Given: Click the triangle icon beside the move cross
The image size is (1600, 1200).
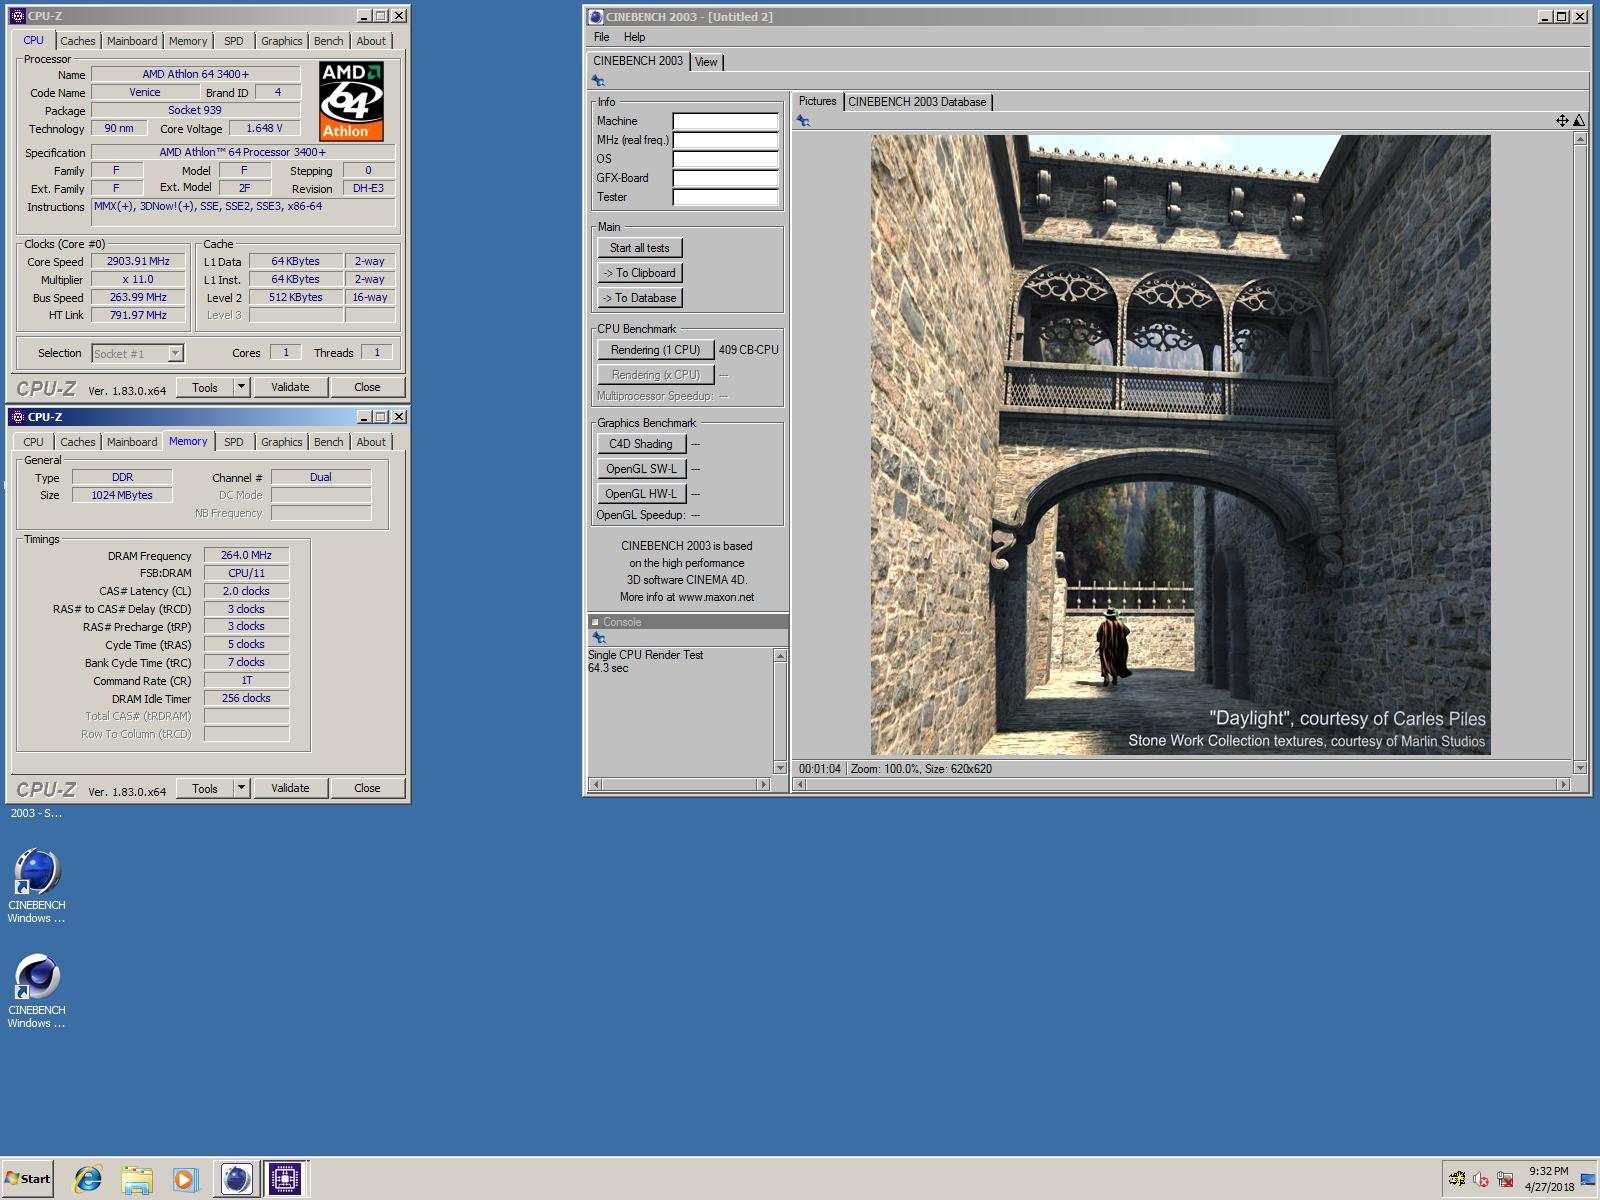Looking at the screenshot, I should pos(1579,120).
